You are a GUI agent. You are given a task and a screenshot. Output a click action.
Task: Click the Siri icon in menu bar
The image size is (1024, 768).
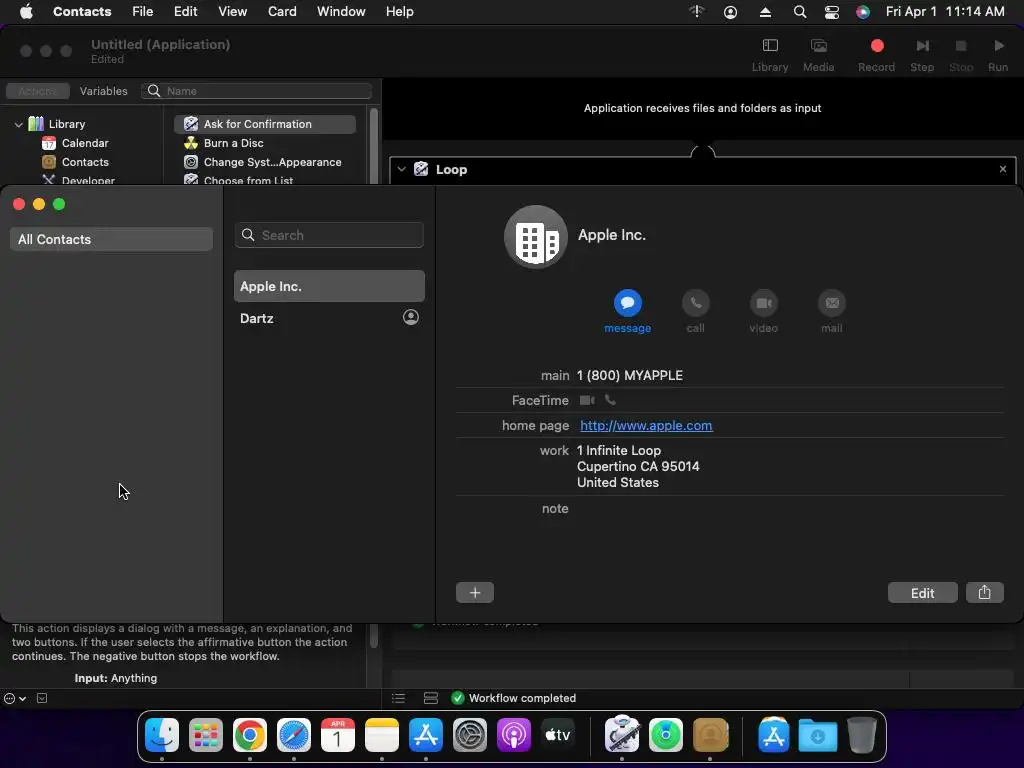point(863,12)
